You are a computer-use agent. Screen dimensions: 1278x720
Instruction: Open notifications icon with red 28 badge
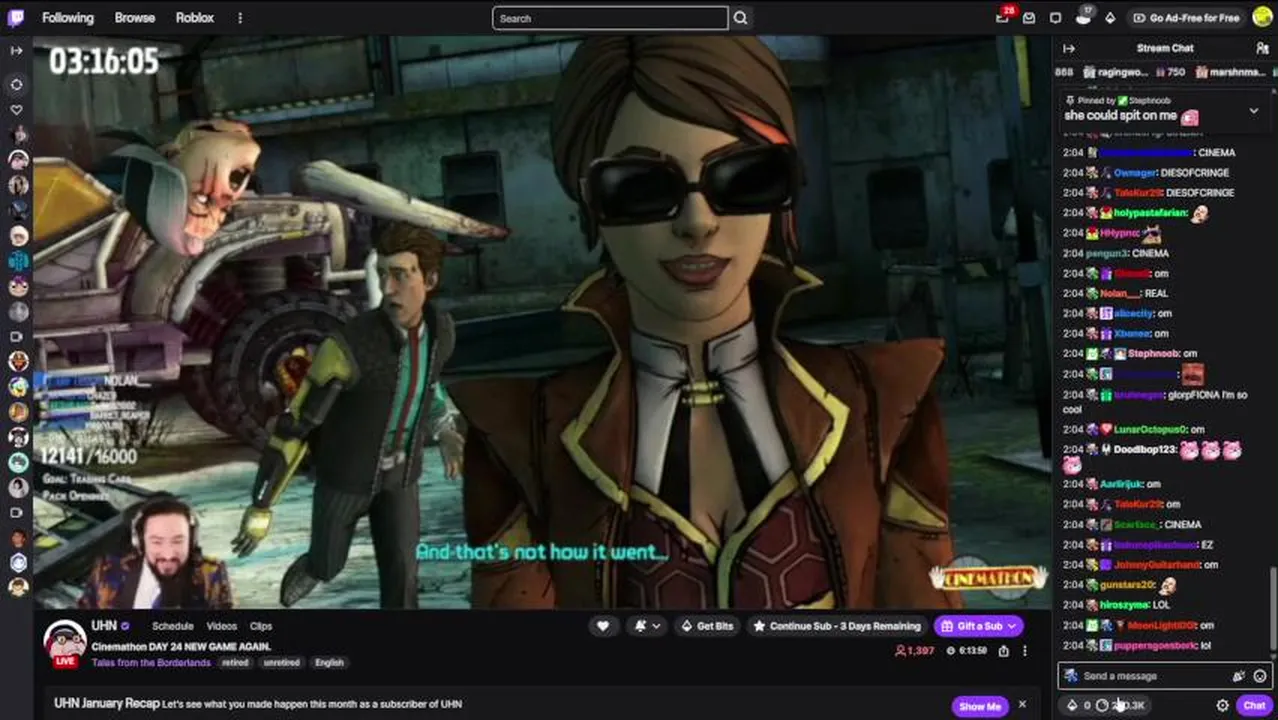(x=1003, y=17)
